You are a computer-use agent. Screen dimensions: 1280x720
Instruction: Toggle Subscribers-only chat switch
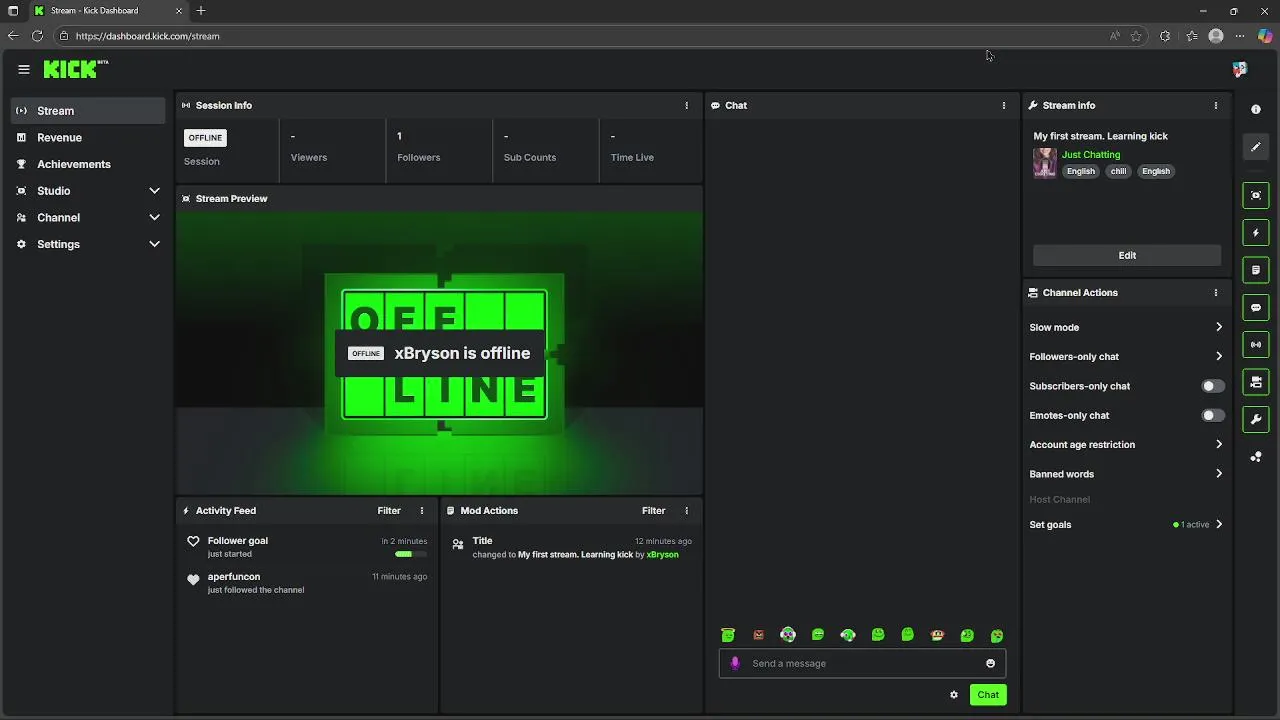pos(1212,386)
